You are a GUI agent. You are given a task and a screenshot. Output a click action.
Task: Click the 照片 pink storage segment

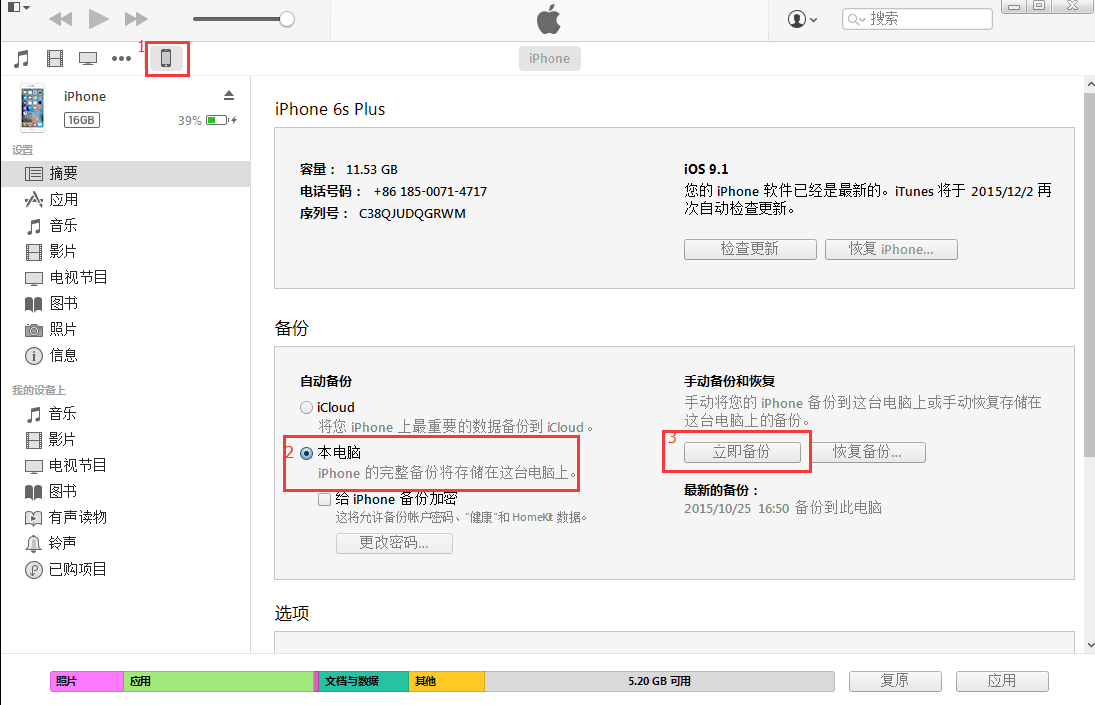click(87, 681)
